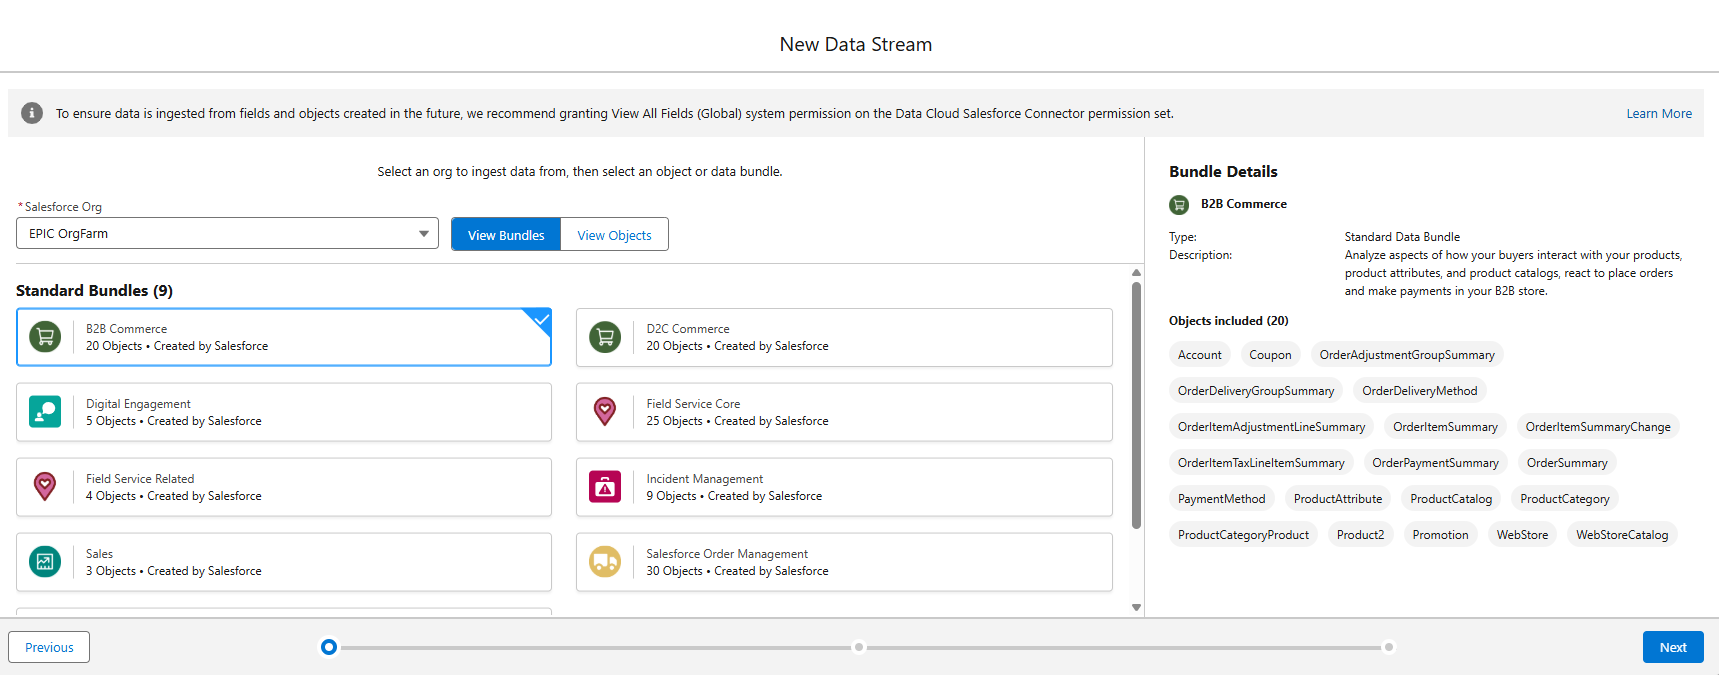
Task: Click the Coupon object pill
Action: point(1270,355)
